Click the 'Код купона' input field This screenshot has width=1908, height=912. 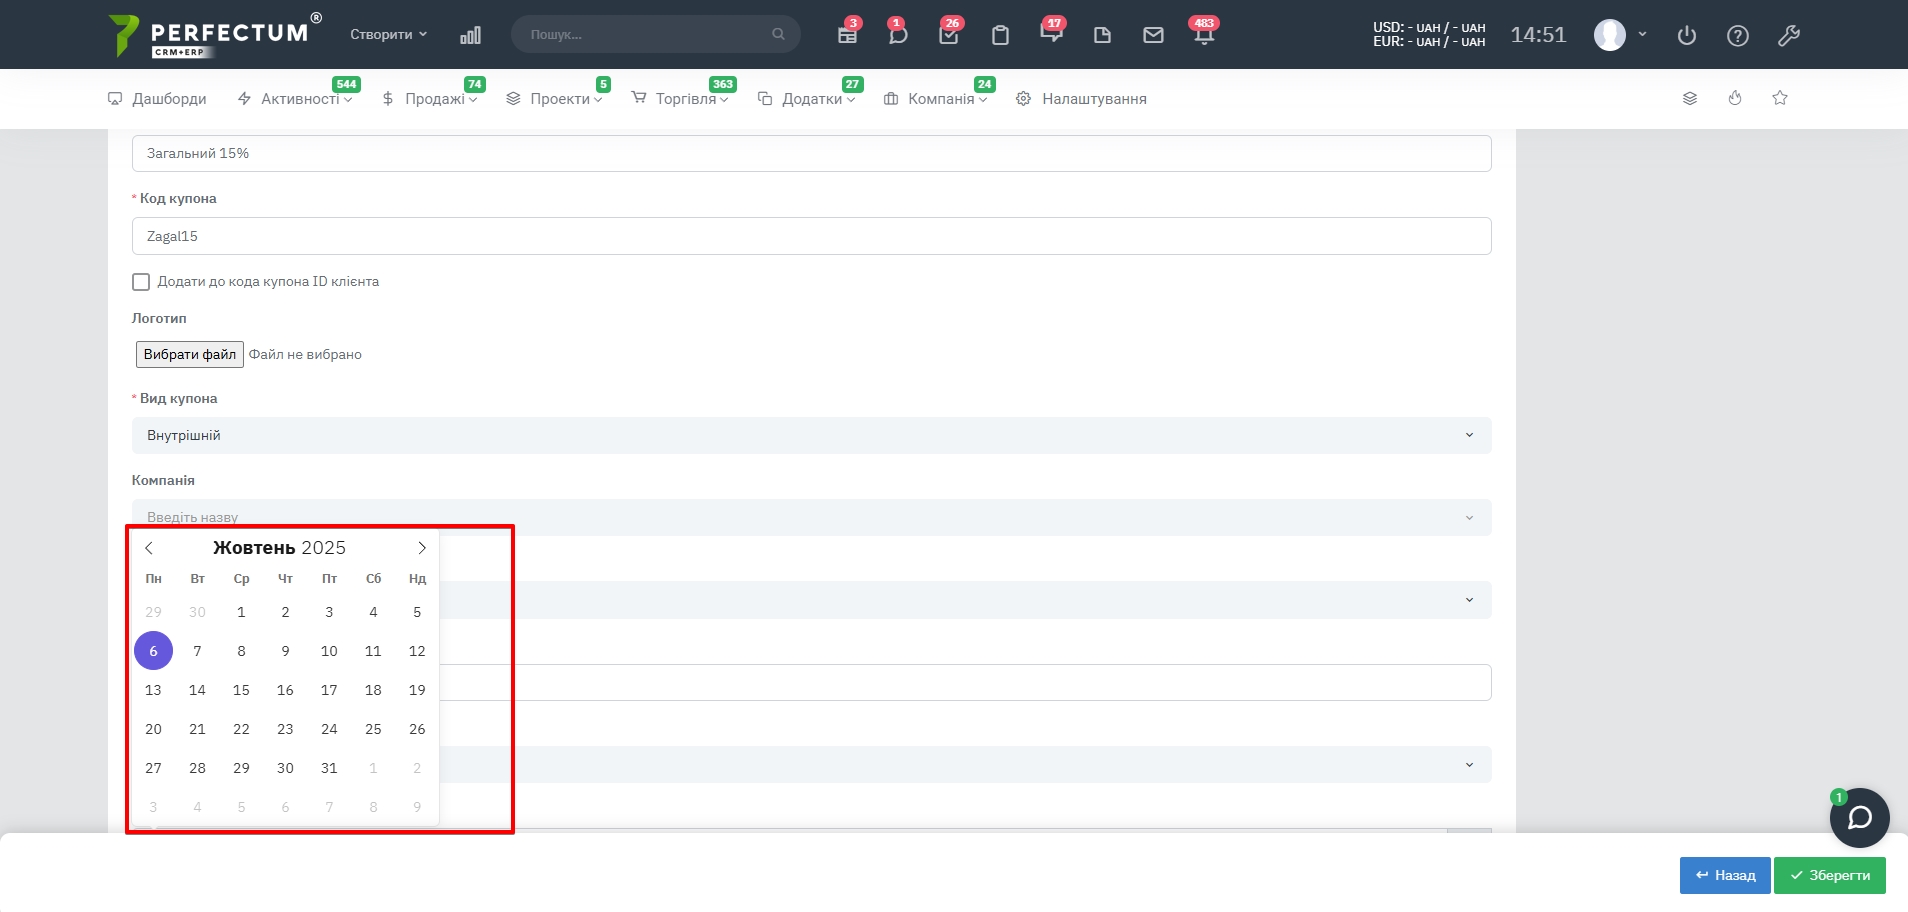pyautogui.click(x=811, y=236)
